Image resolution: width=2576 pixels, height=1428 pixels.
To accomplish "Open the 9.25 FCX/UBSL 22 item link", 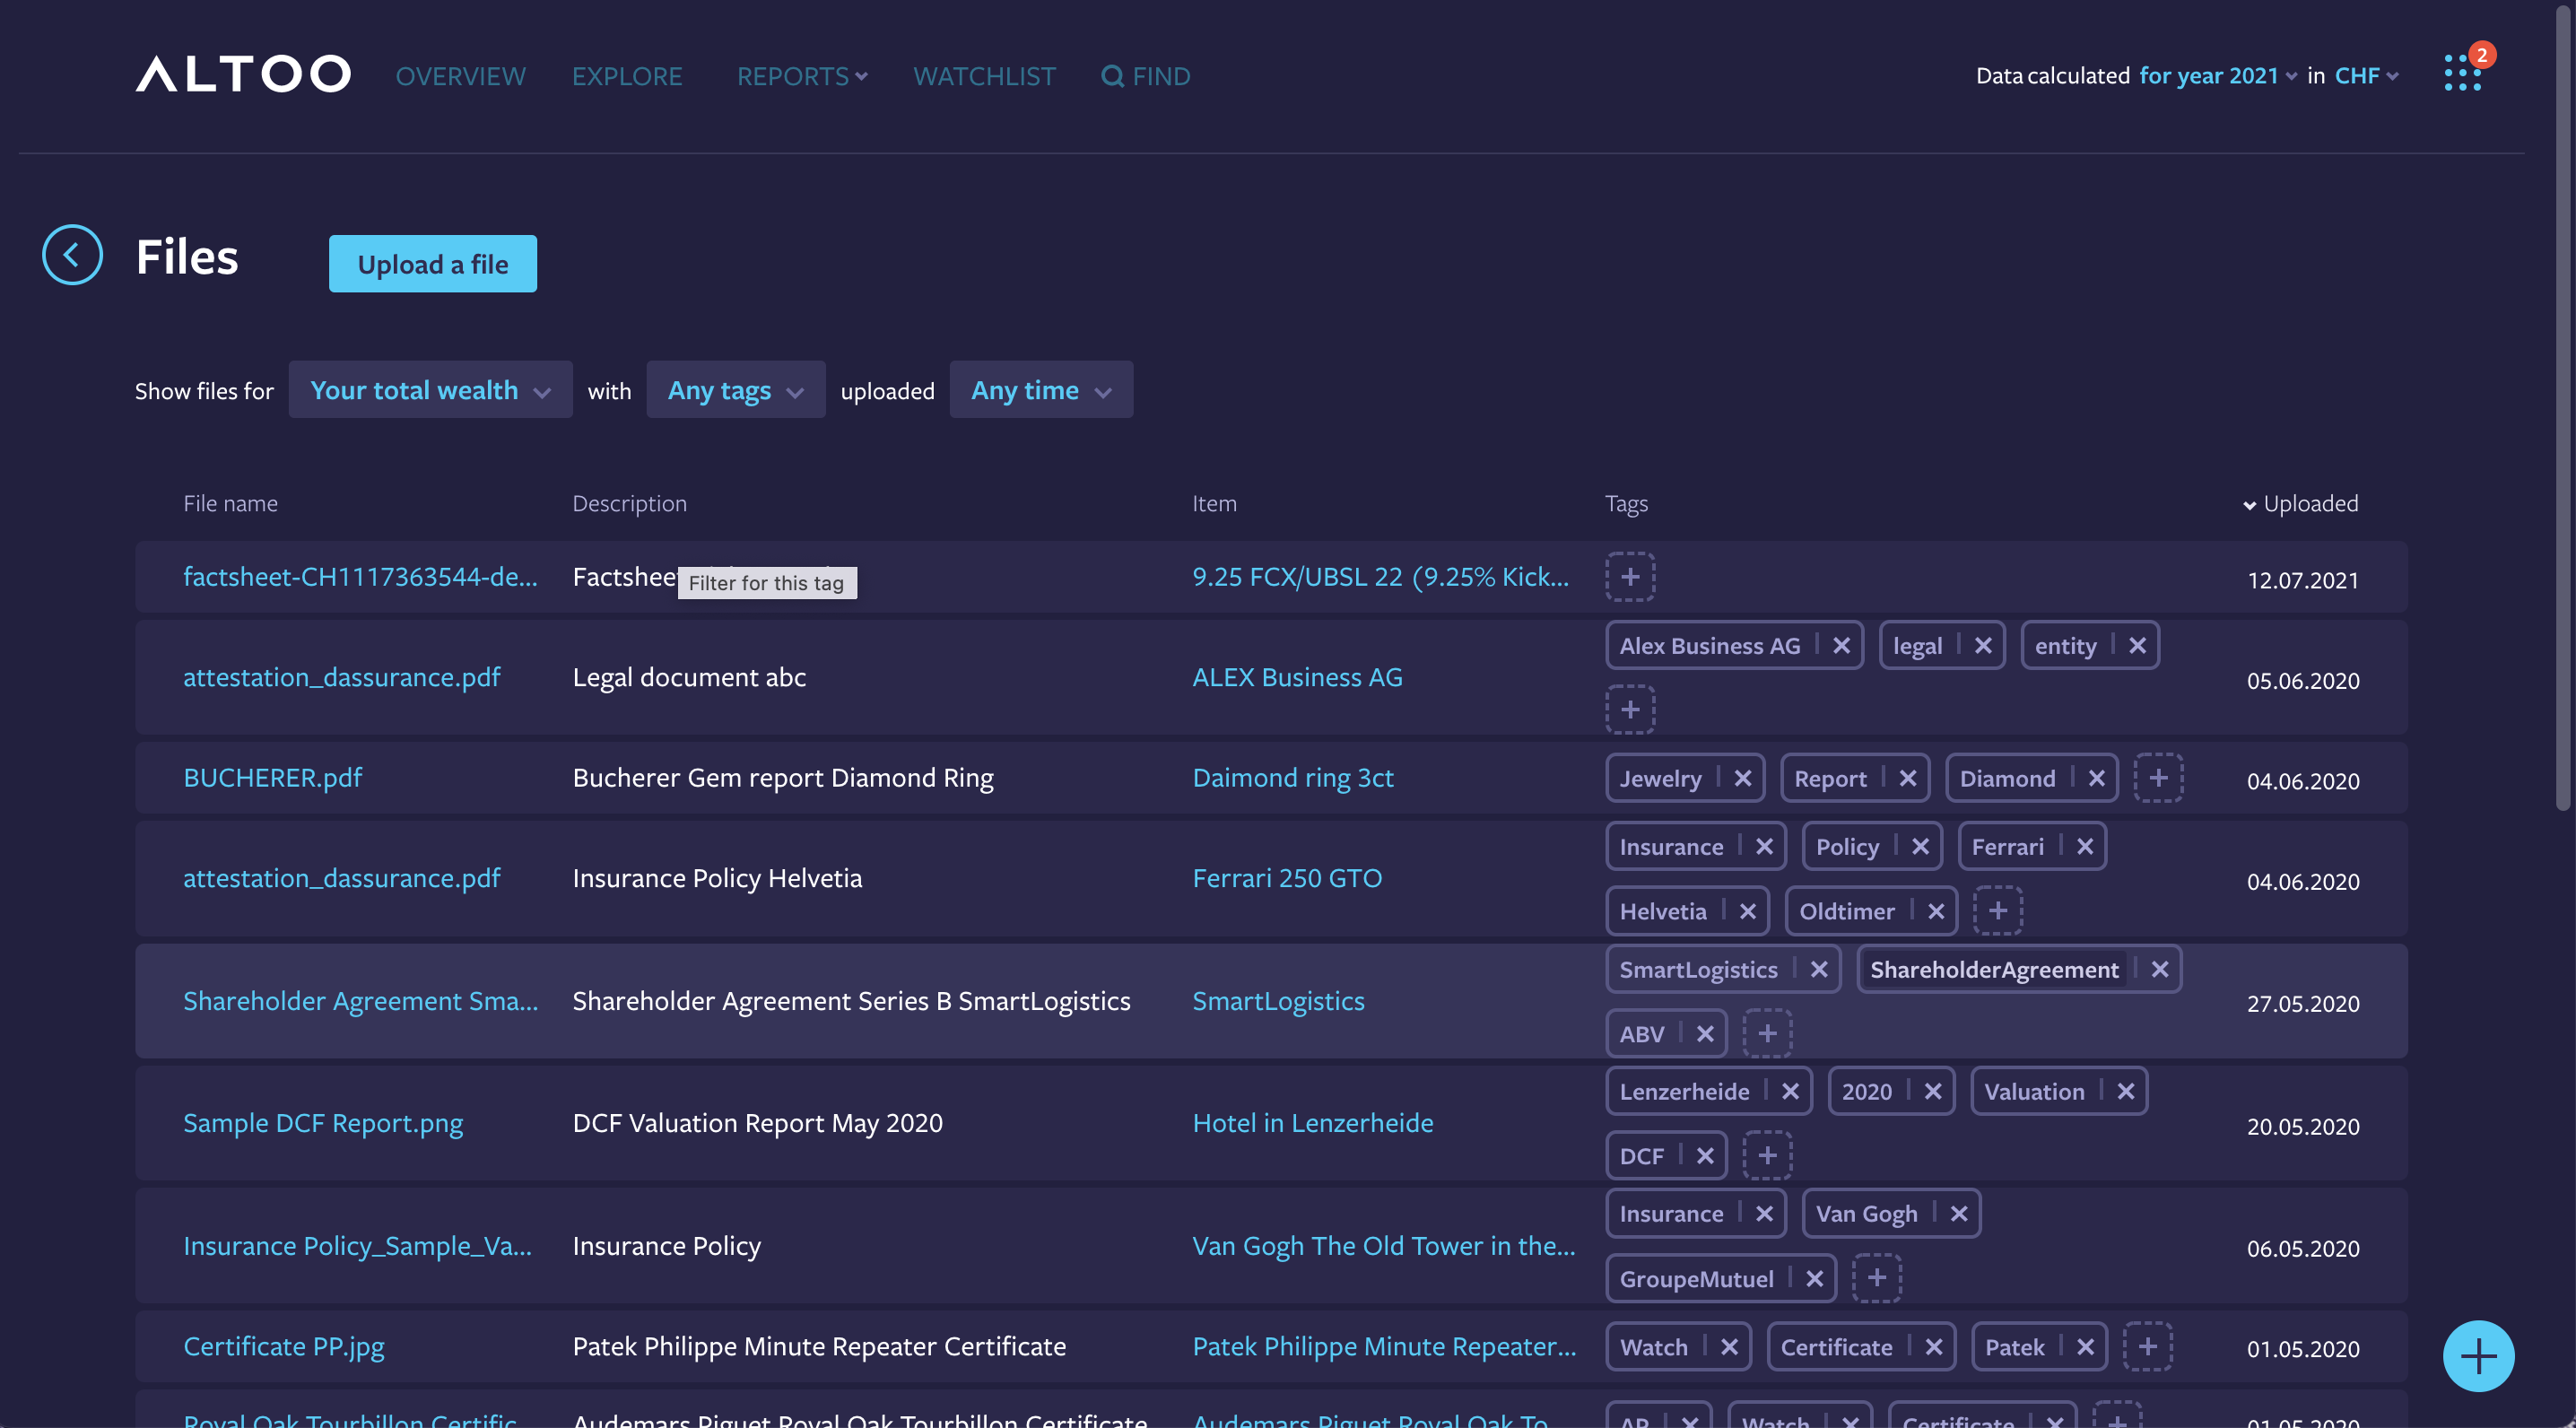I will pos(1380,576).
